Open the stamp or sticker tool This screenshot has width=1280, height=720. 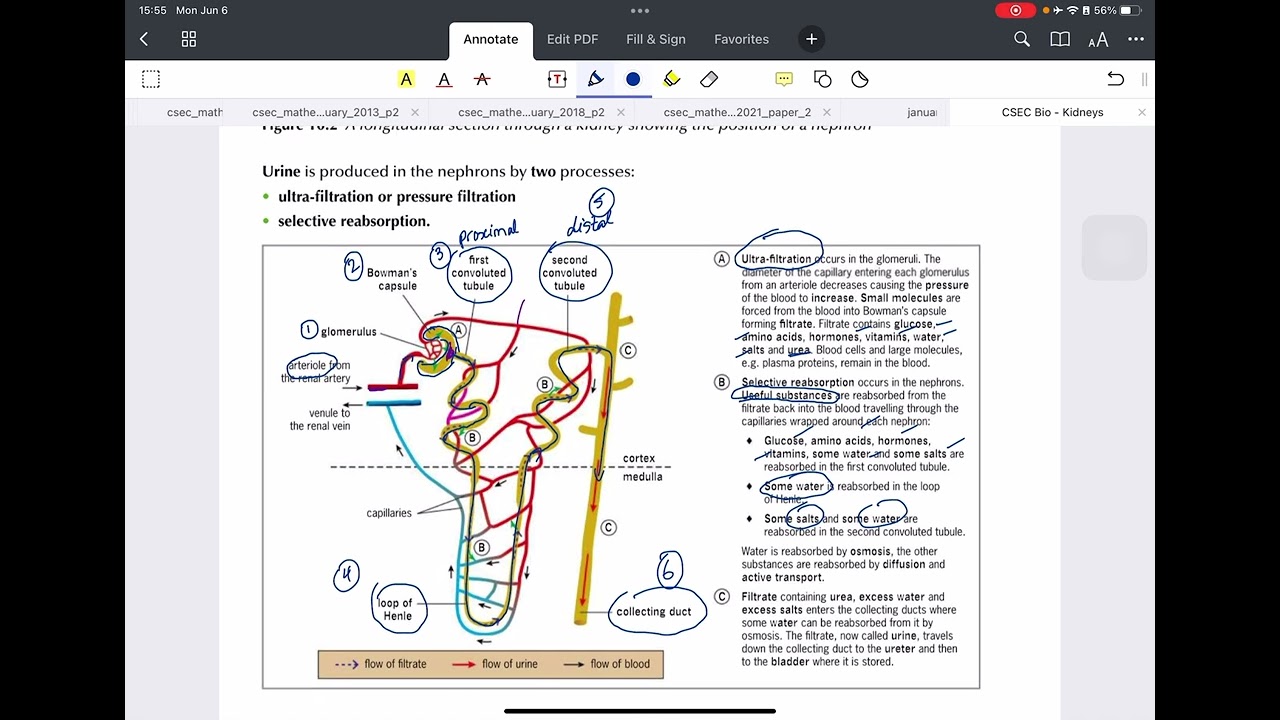coord(860,79)
